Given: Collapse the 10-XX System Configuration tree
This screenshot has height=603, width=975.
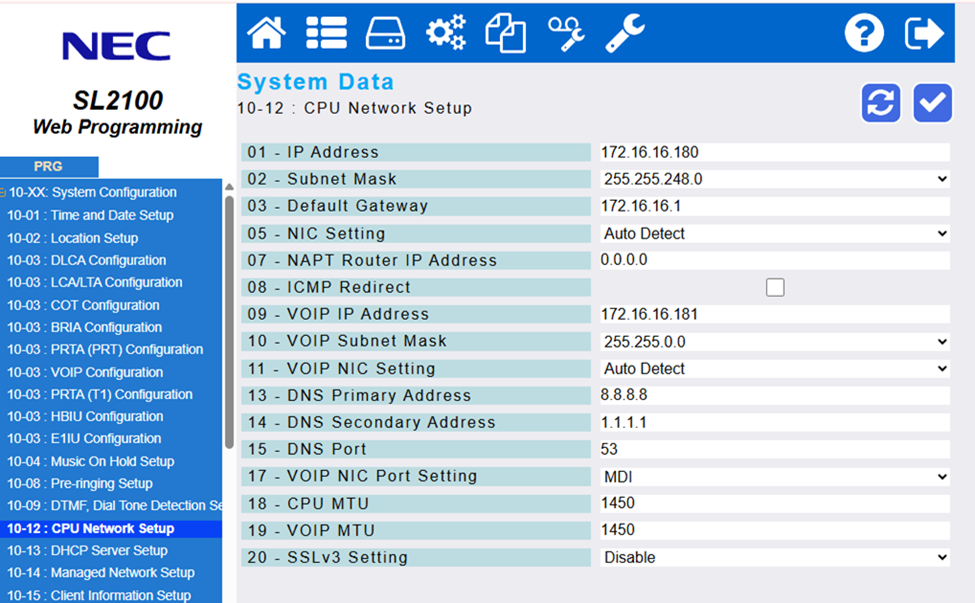Looking at the screenshot, I should coord(4,193).
